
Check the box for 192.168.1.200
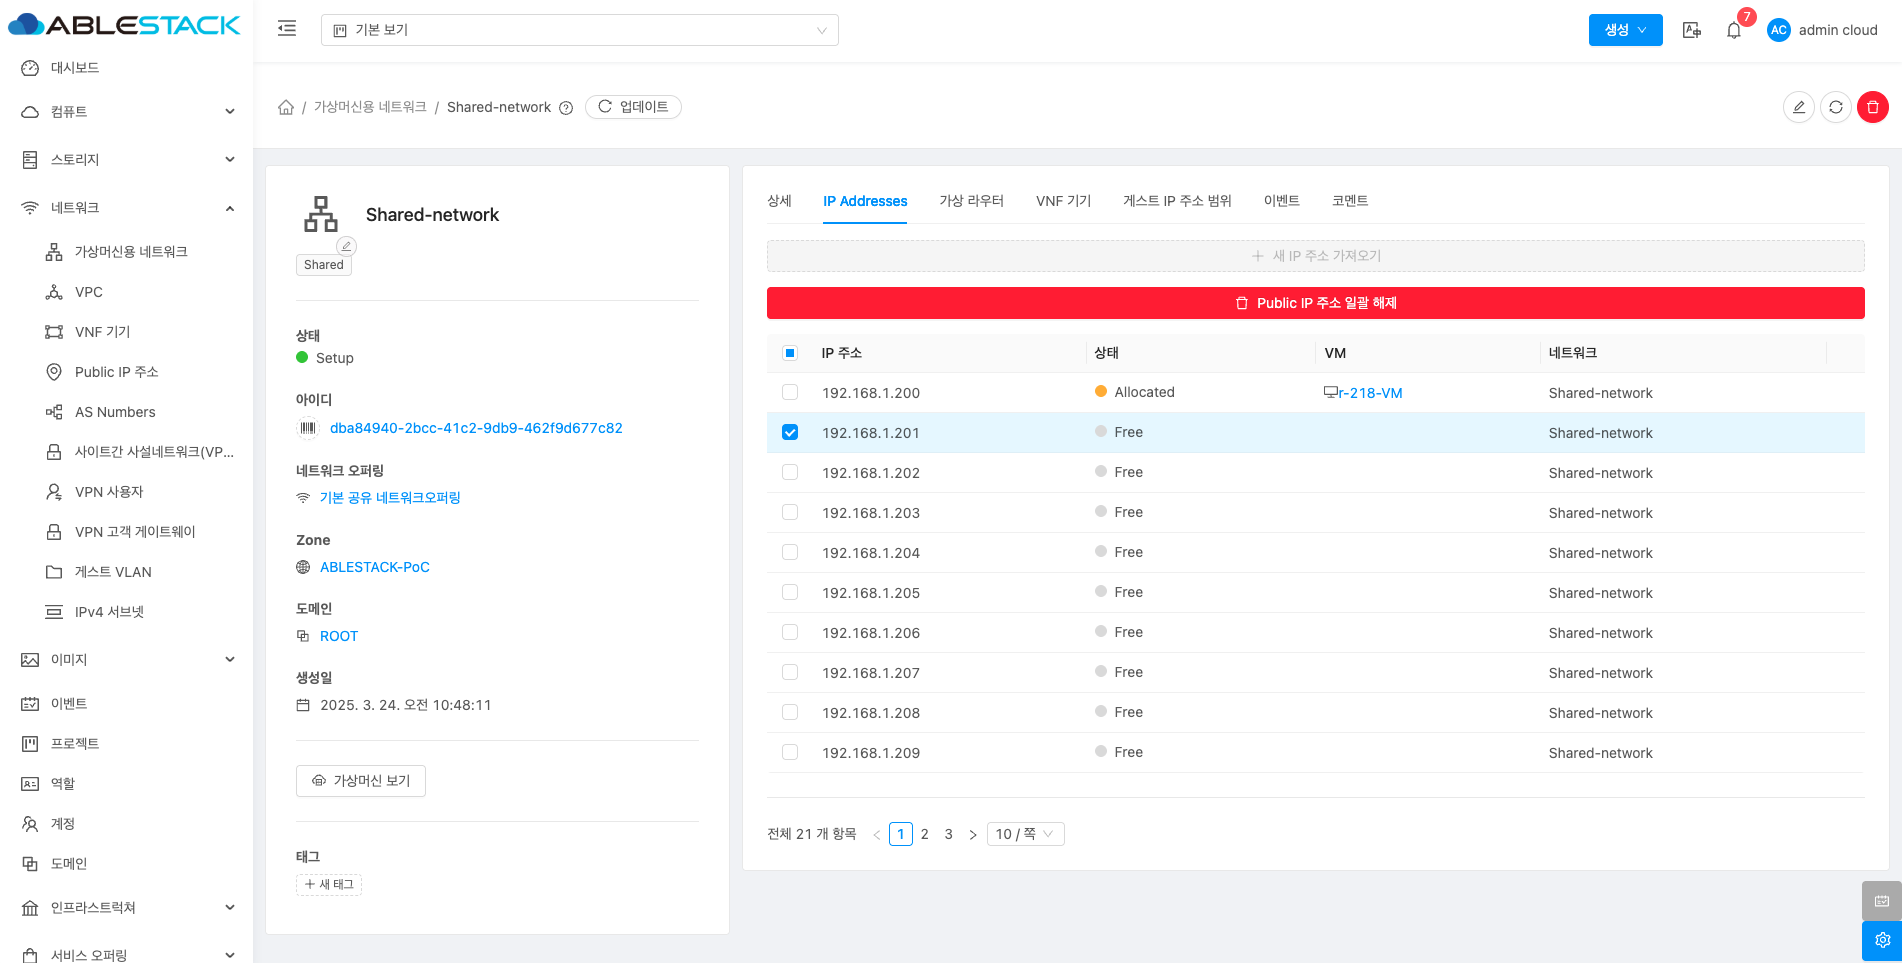tap(790, 393)
